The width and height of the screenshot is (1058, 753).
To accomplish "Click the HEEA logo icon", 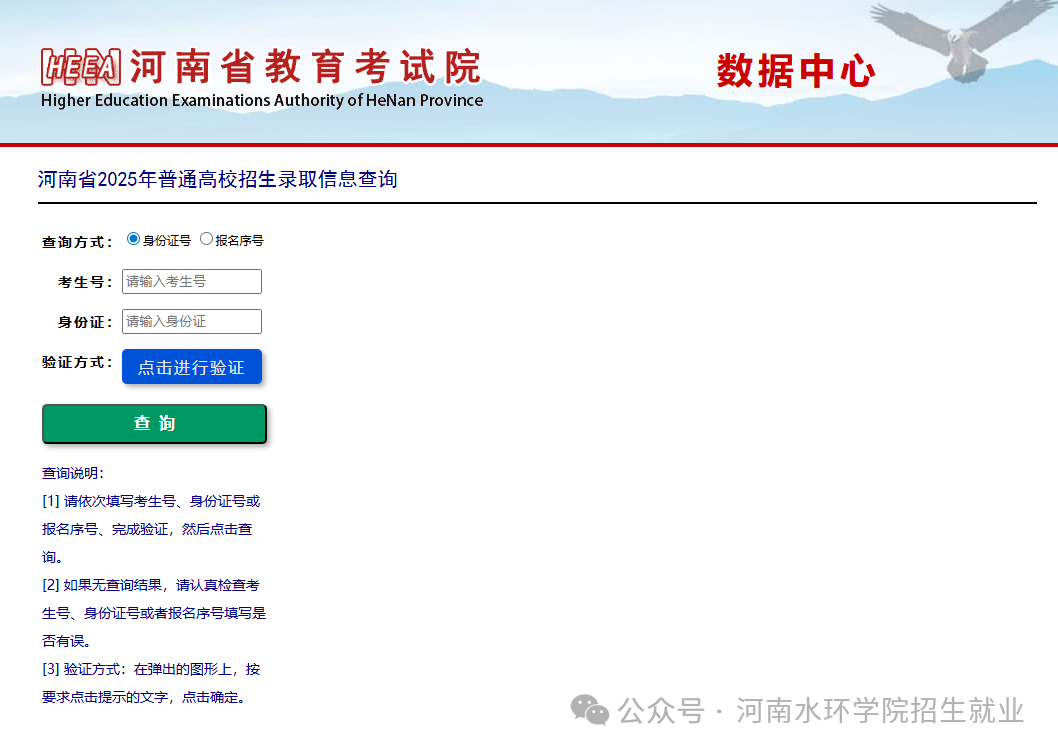I will click(x=81, y=64).
